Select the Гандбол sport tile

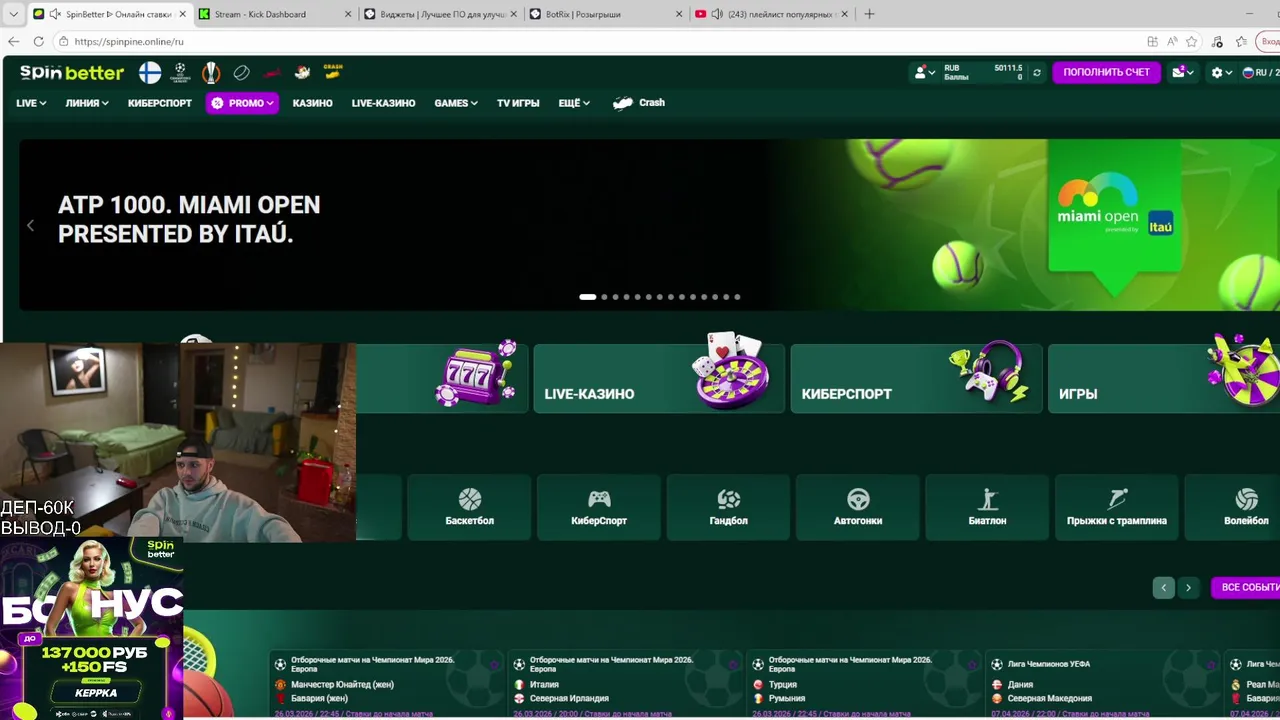[x=728, y=507]
